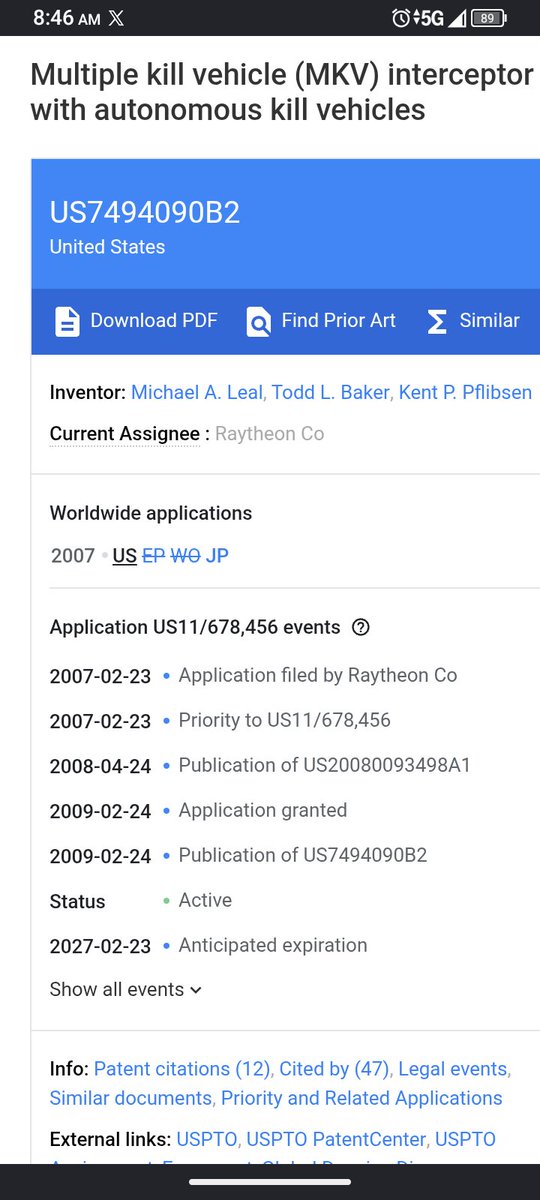540x1200 pixels.
Task: Select the WO worldwide application
Action: [185, 556]
